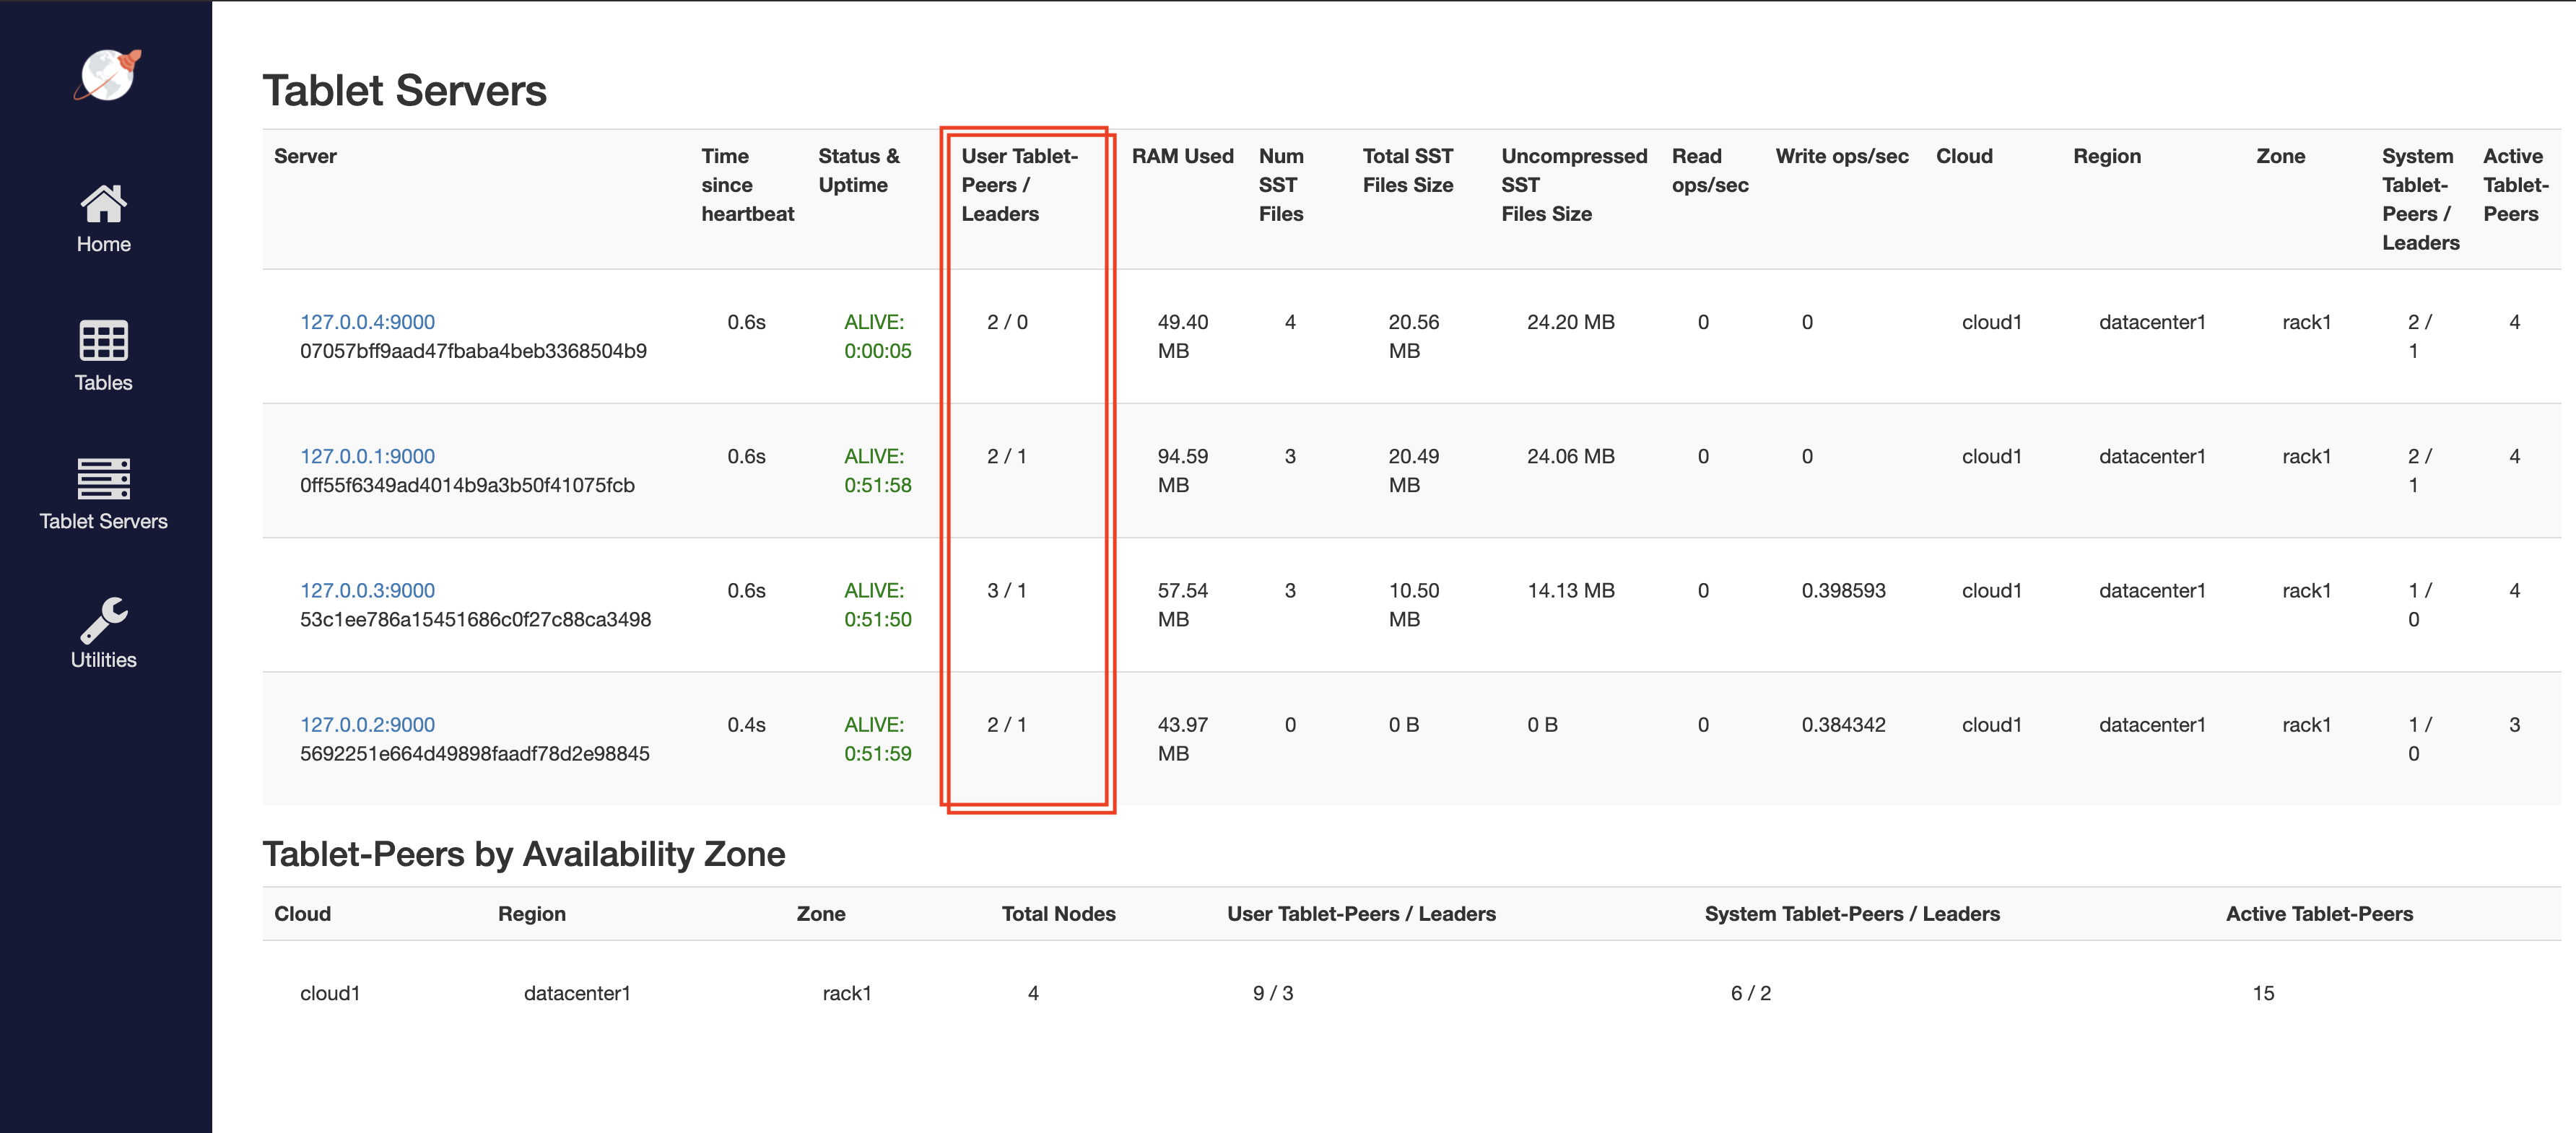Open the Home sidebar label

[103, 244]
